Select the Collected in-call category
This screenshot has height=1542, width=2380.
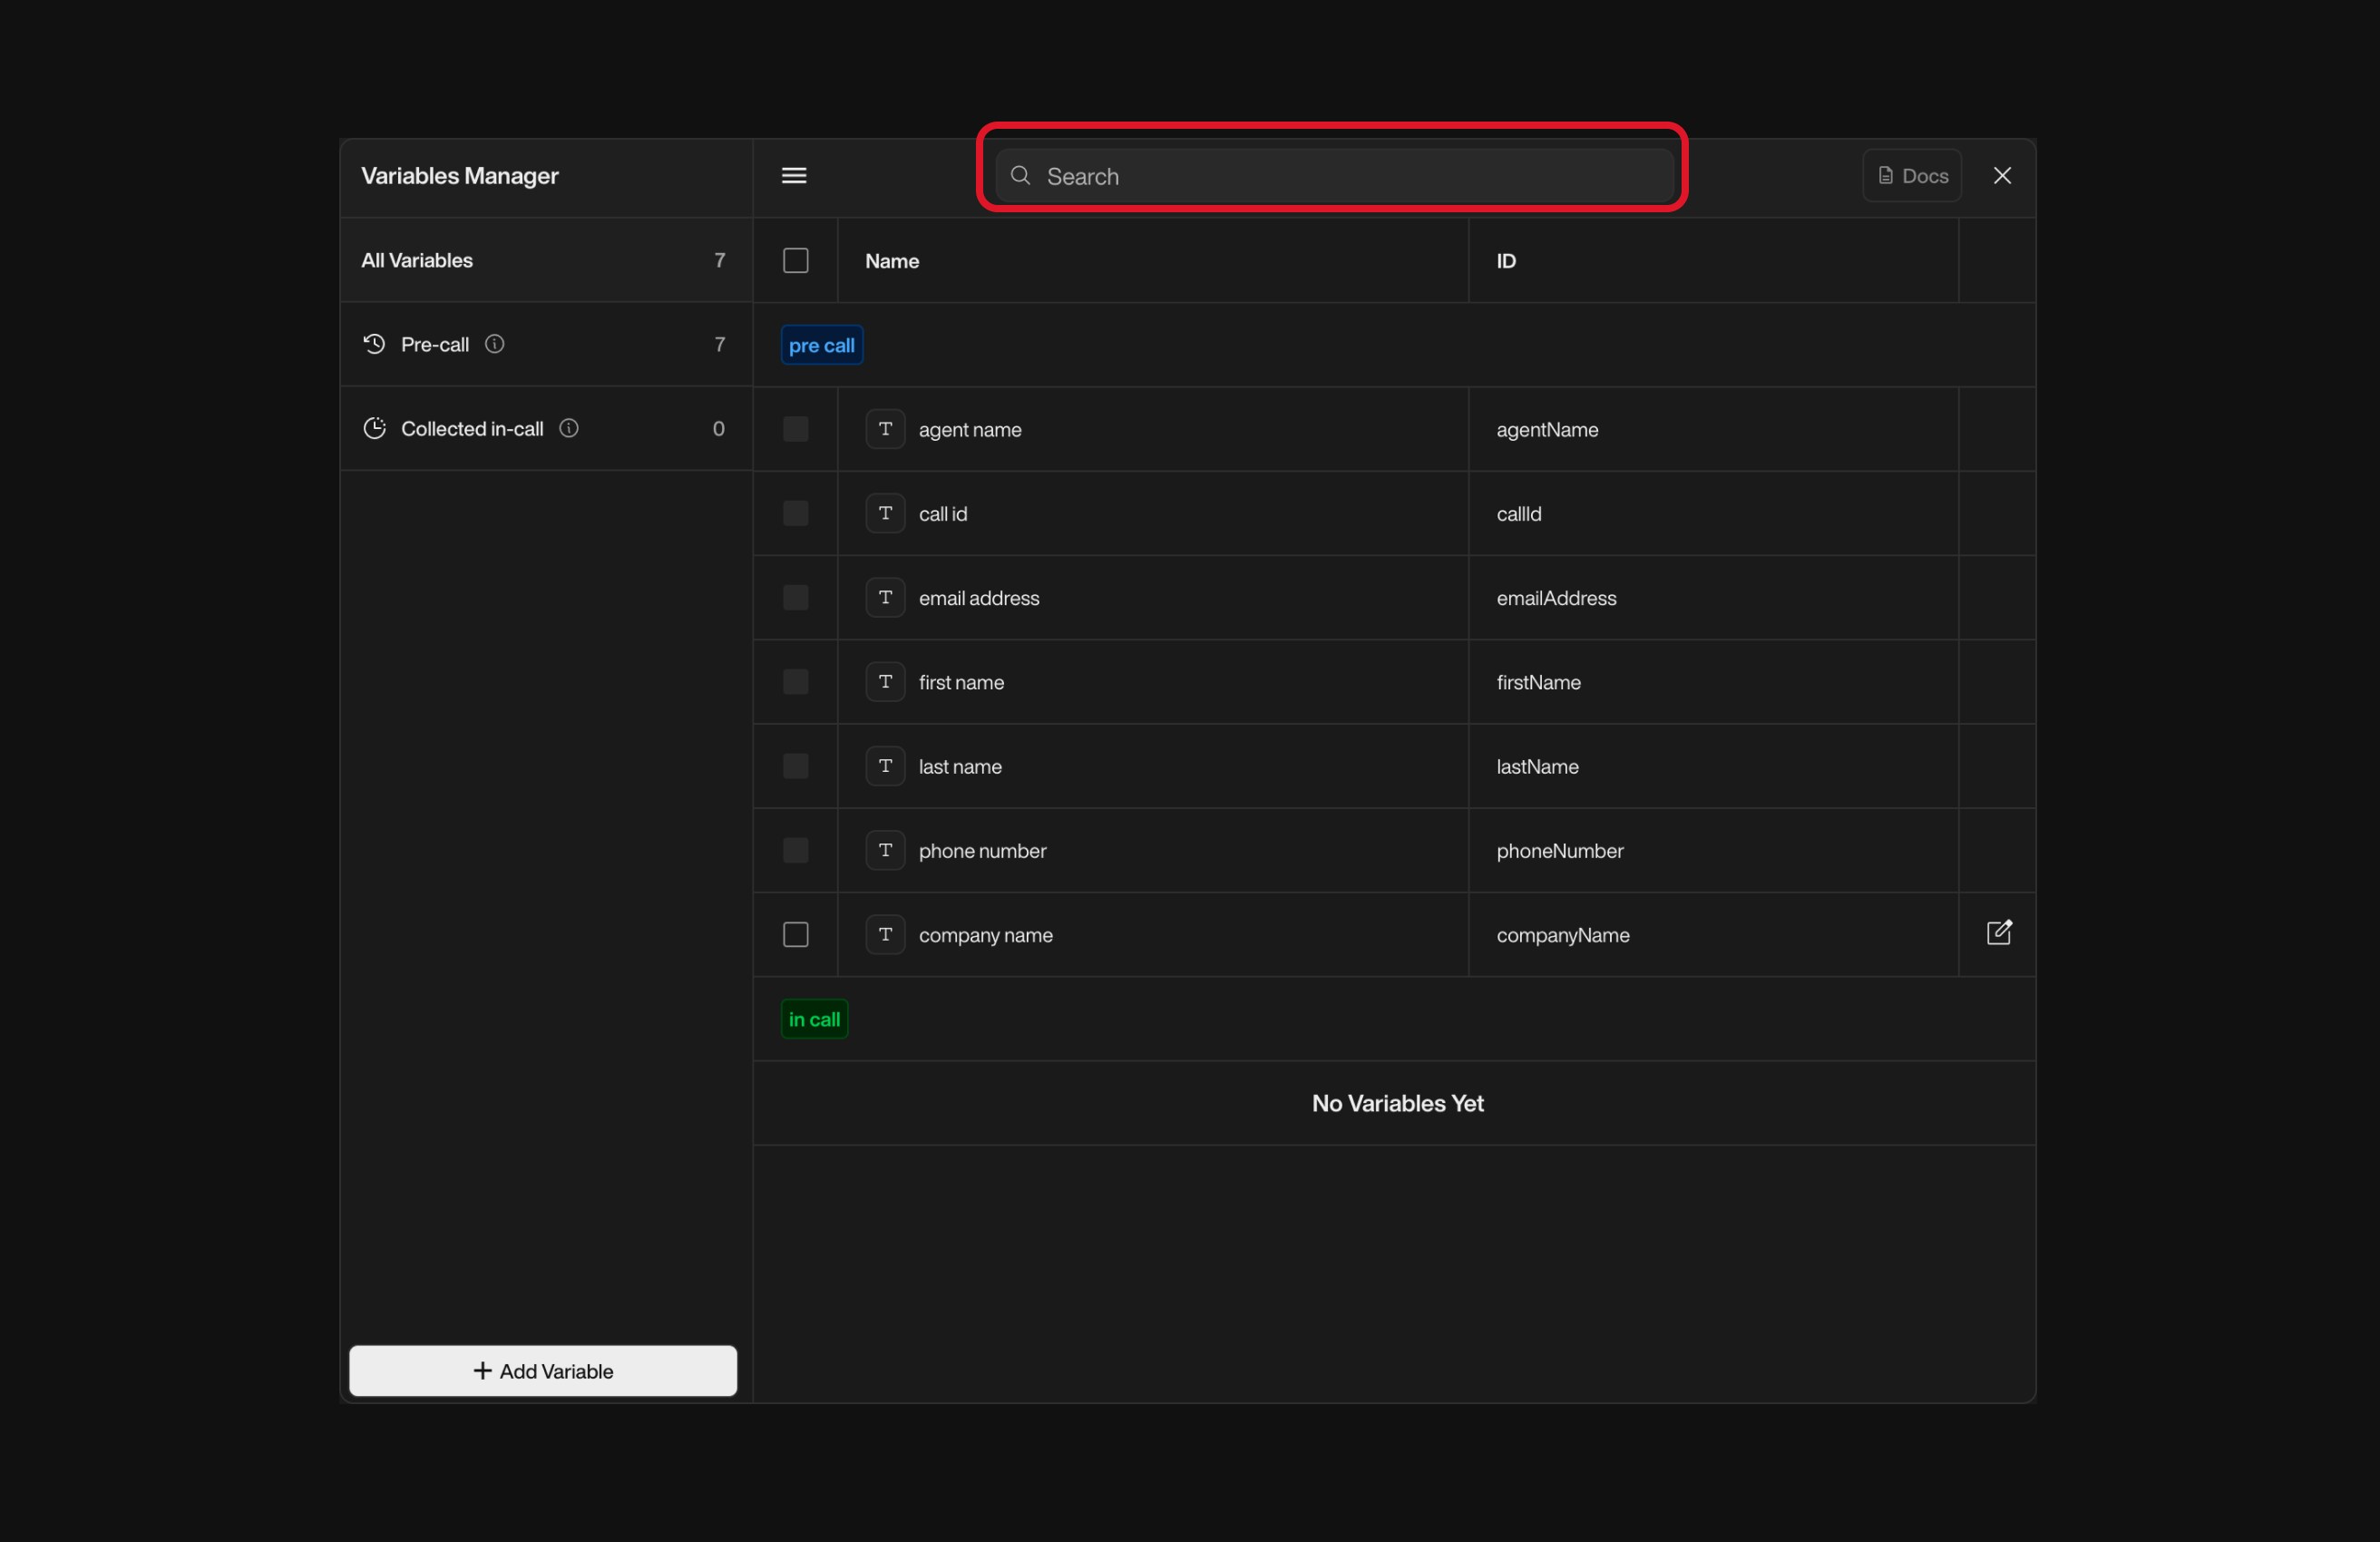[471, 428]
